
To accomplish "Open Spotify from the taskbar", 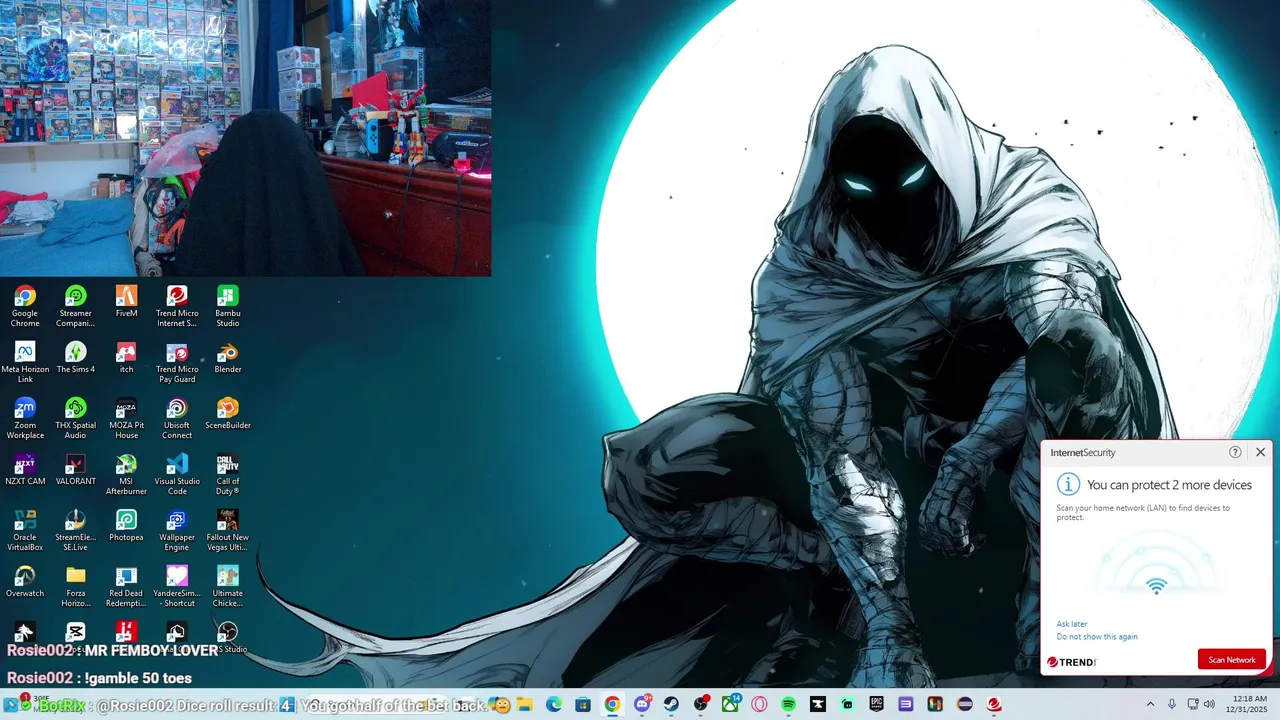I will (788, 704).
